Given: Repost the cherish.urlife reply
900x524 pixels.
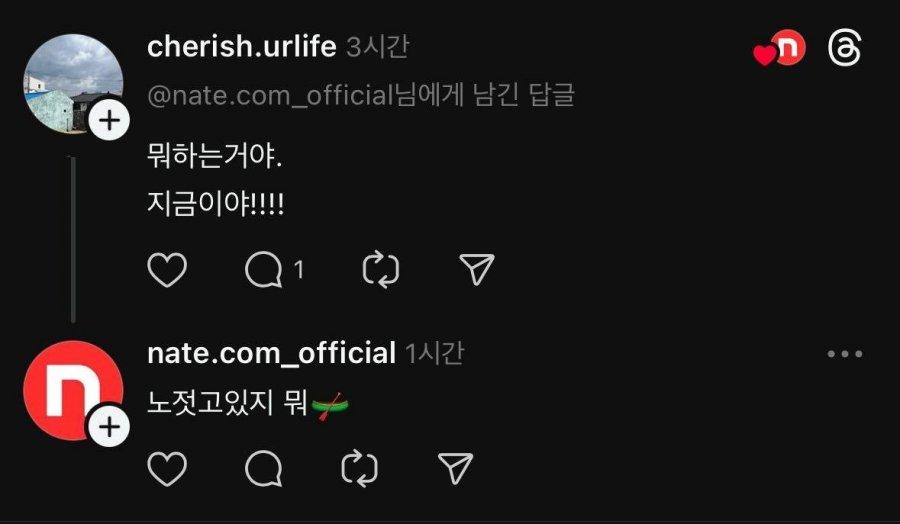Looking at the screenshot, I should (381, 270).
